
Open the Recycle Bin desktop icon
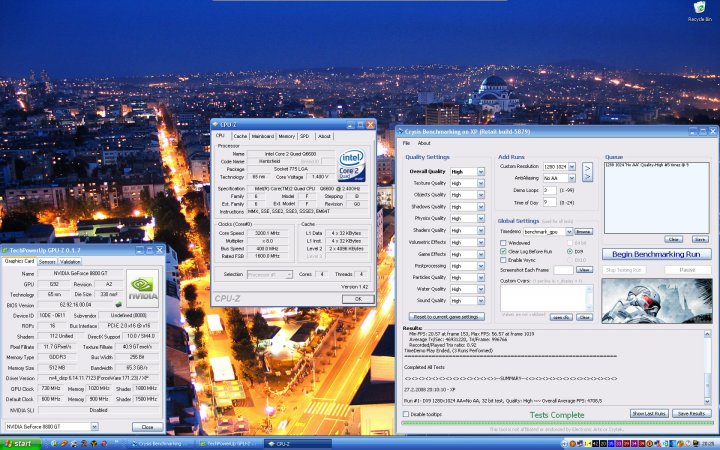[x=699, y=11]
